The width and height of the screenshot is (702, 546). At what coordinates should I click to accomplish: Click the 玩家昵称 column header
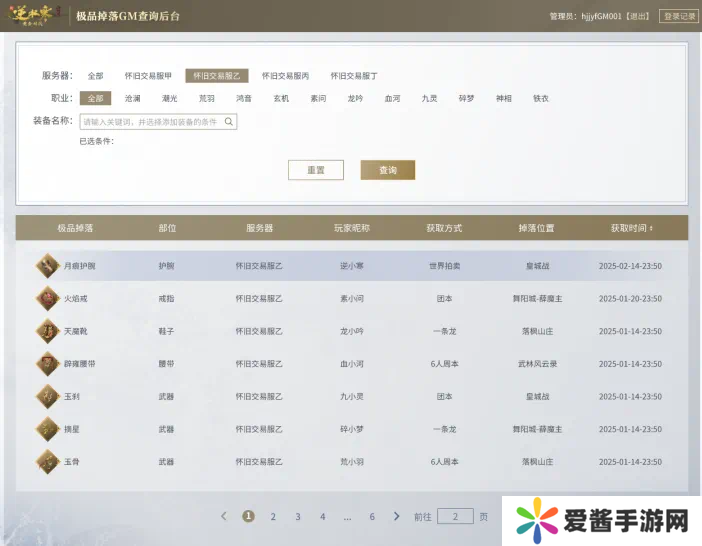click(352, 228)
